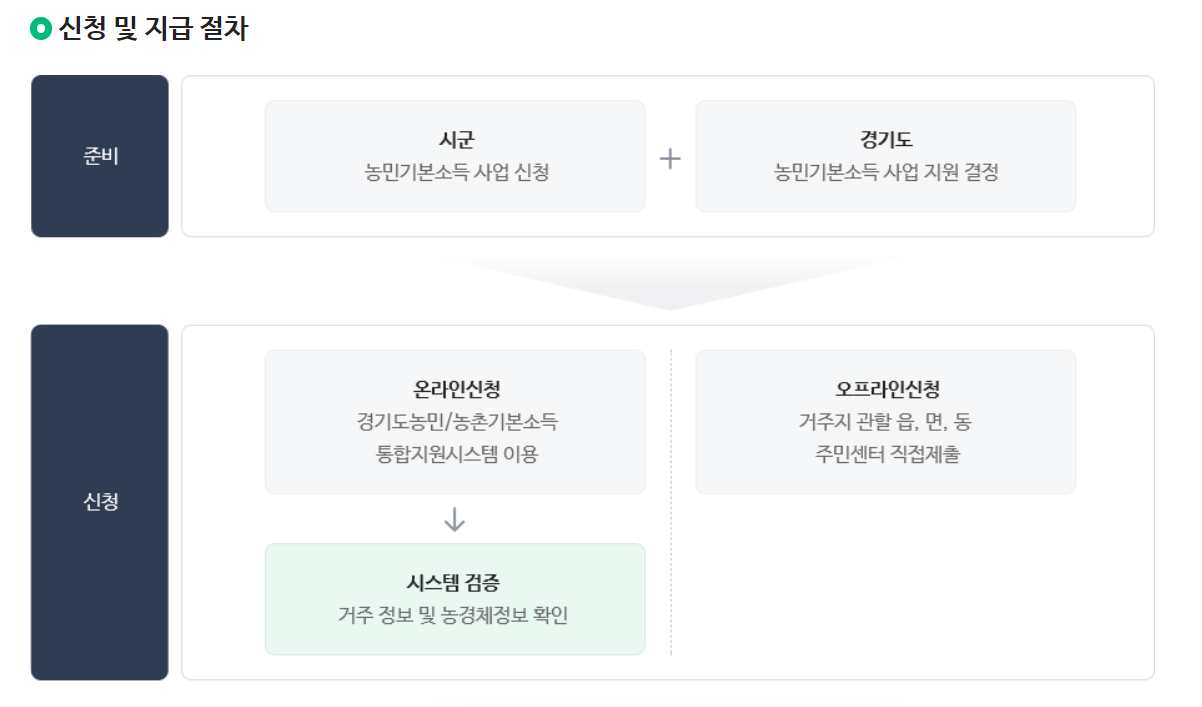Click the 시군 title text

pos(456,140)
